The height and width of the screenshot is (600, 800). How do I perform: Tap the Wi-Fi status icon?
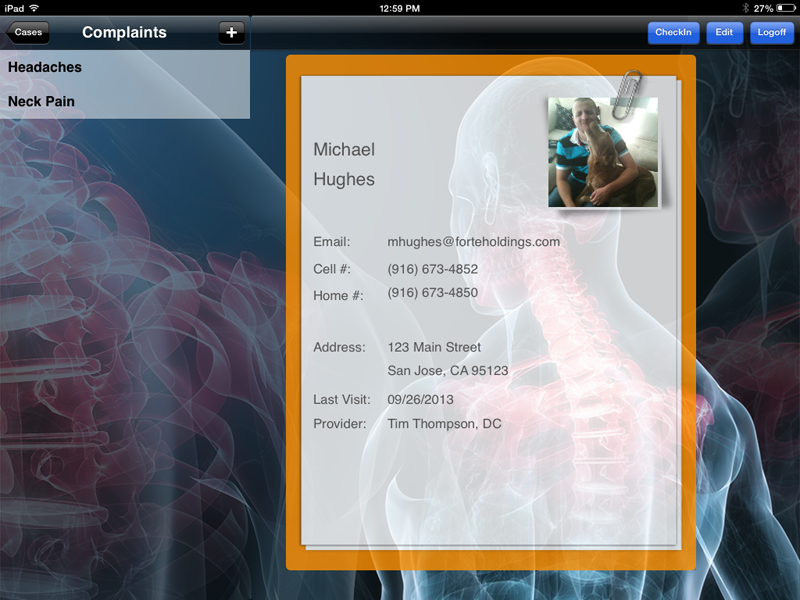pyautogui.click(x=34, y=8)
